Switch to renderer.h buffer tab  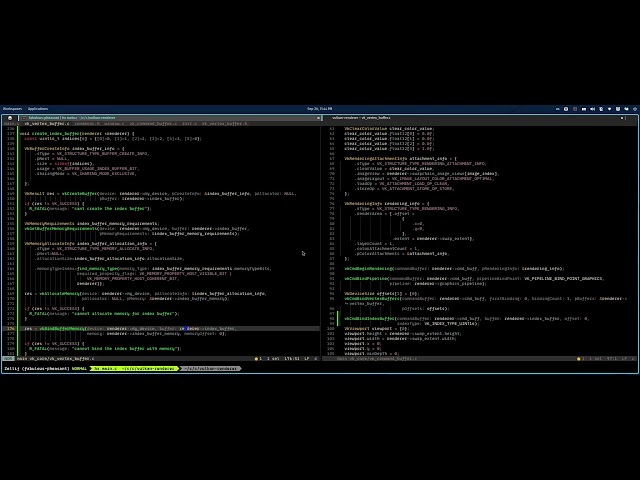click(87, 123)
